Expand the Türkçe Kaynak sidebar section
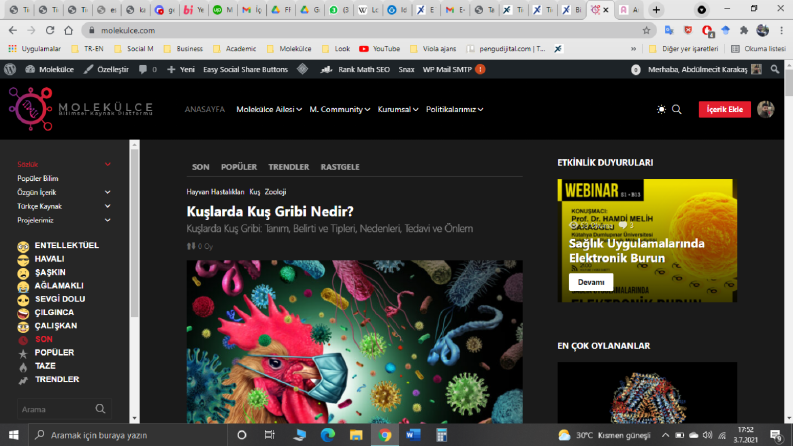Screen dimensions: 793x446 107,206
